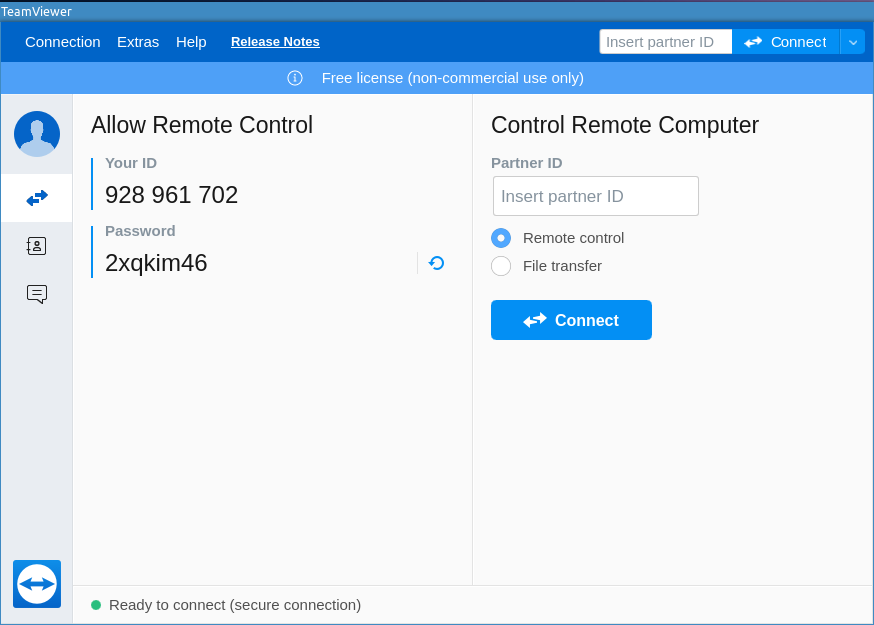The image size is (874, 625).
Task: Click the free license info icon
Action: [295, 78]
